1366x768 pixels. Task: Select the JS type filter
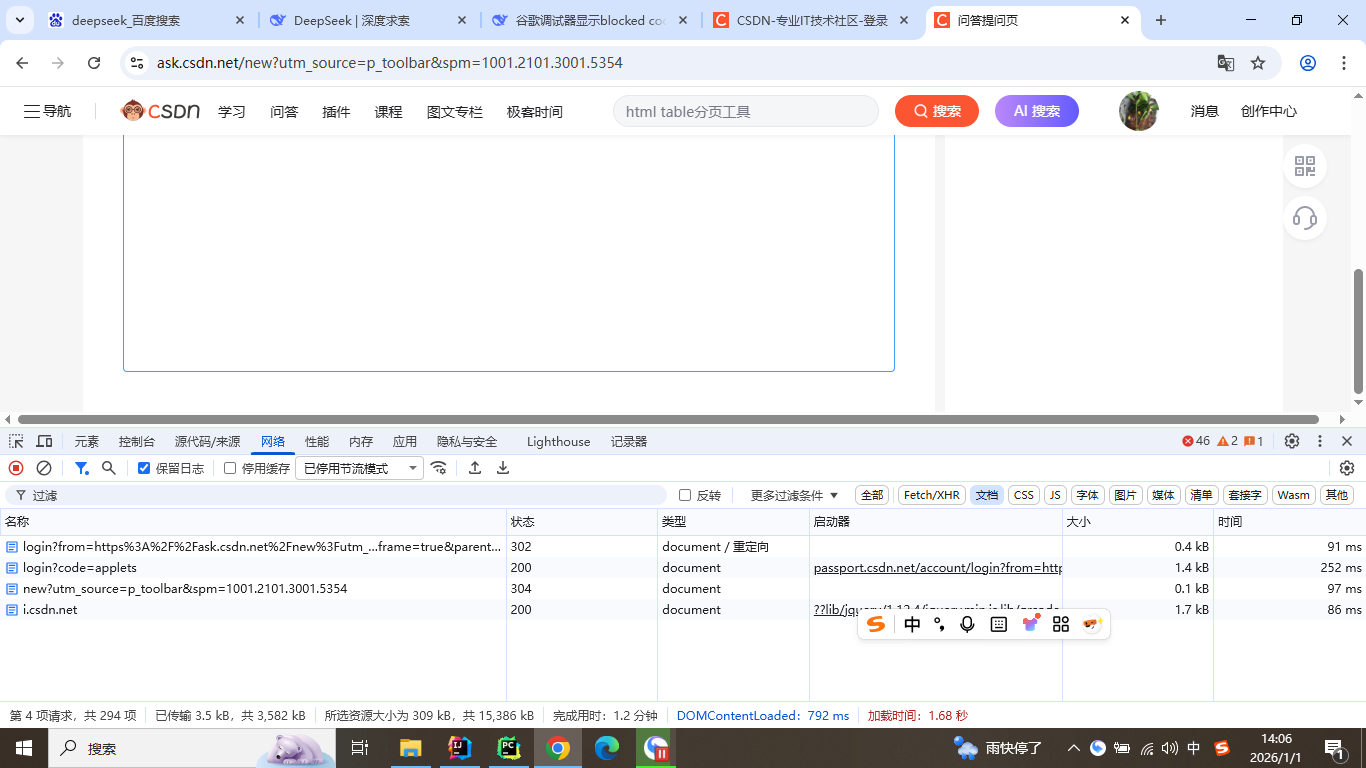(x=1055, y=495)
